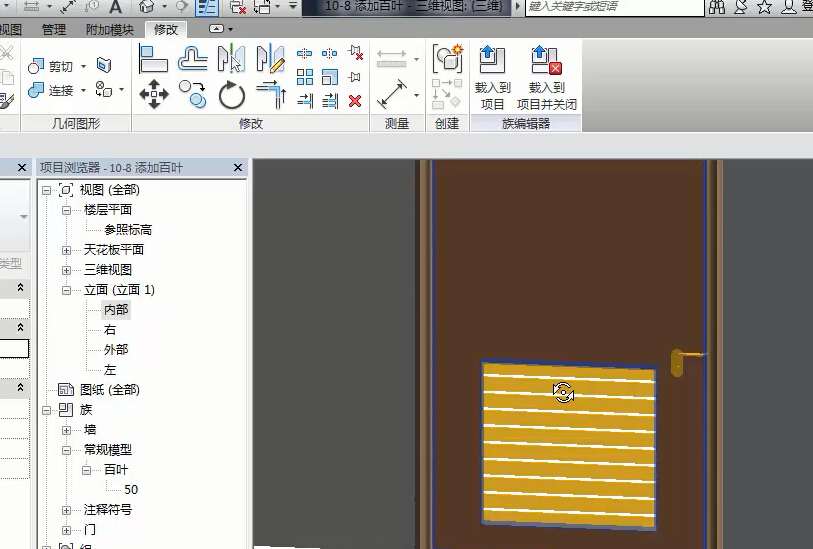Click the Copy tool icon
The width and height of the screenshot is (813, 549).
(x=192, y=95)
